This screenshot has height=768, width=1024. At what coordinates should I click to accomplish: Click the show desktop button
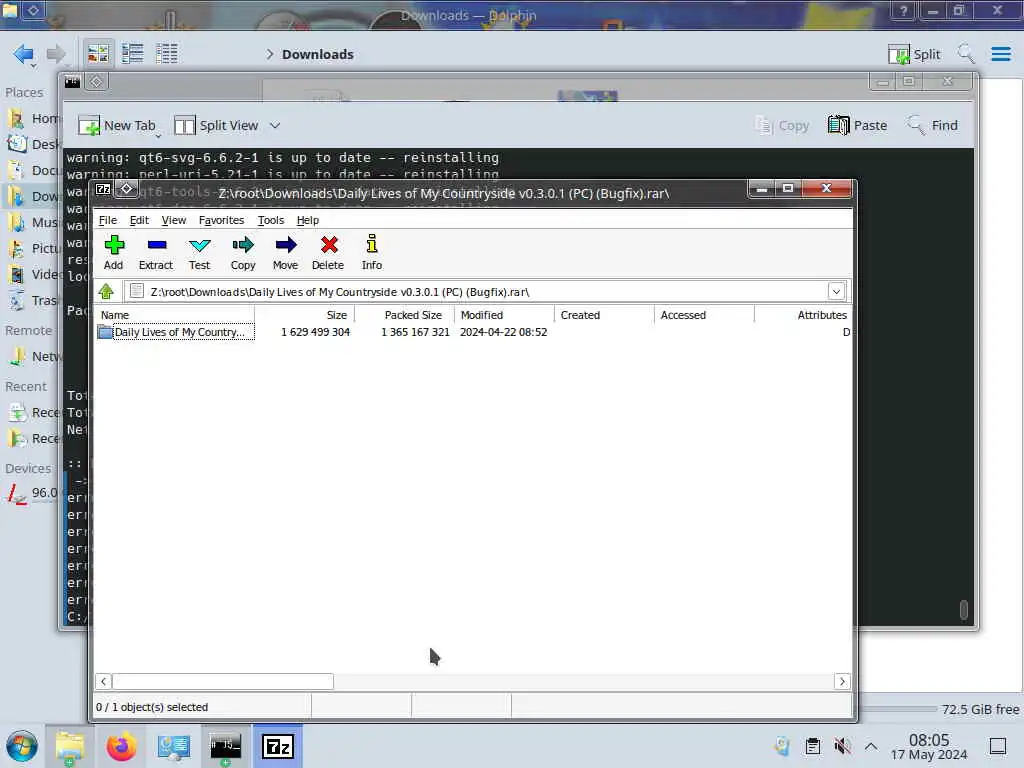point(997,746)
